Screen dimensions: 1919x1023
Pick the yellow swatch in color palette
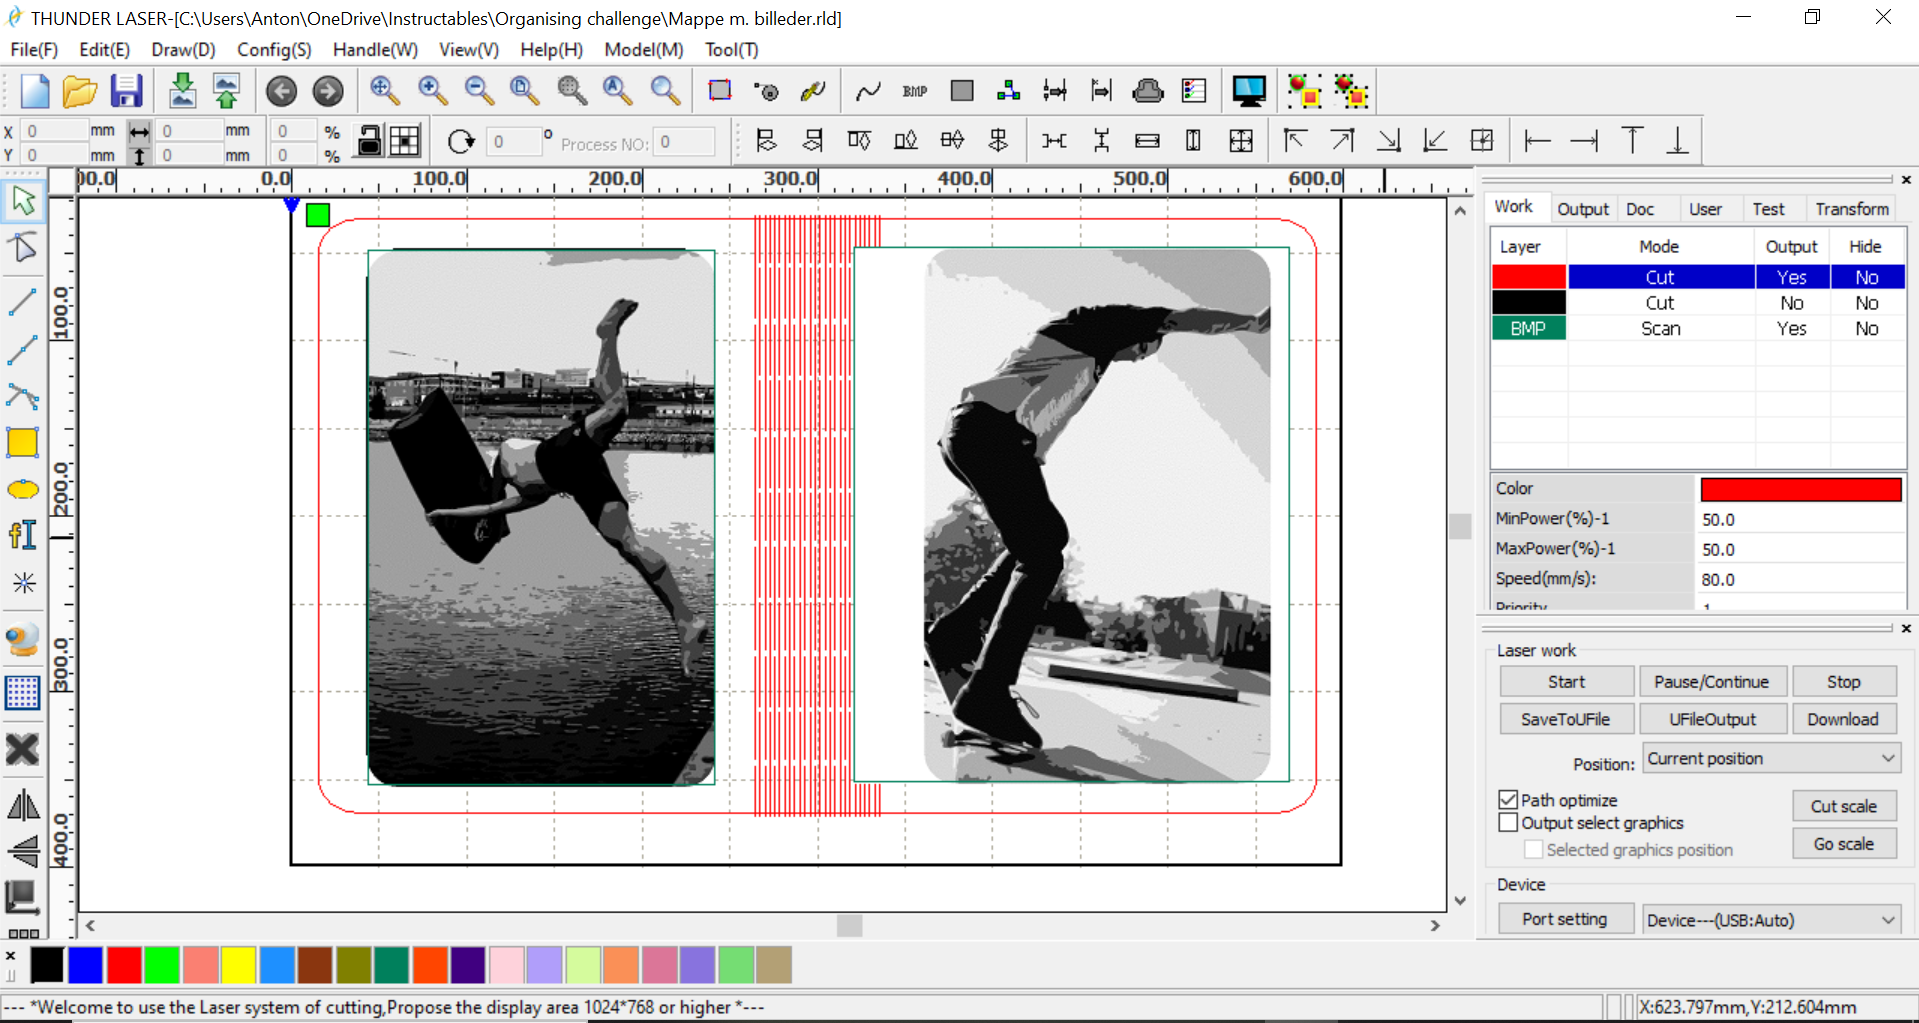coord(238,965)
